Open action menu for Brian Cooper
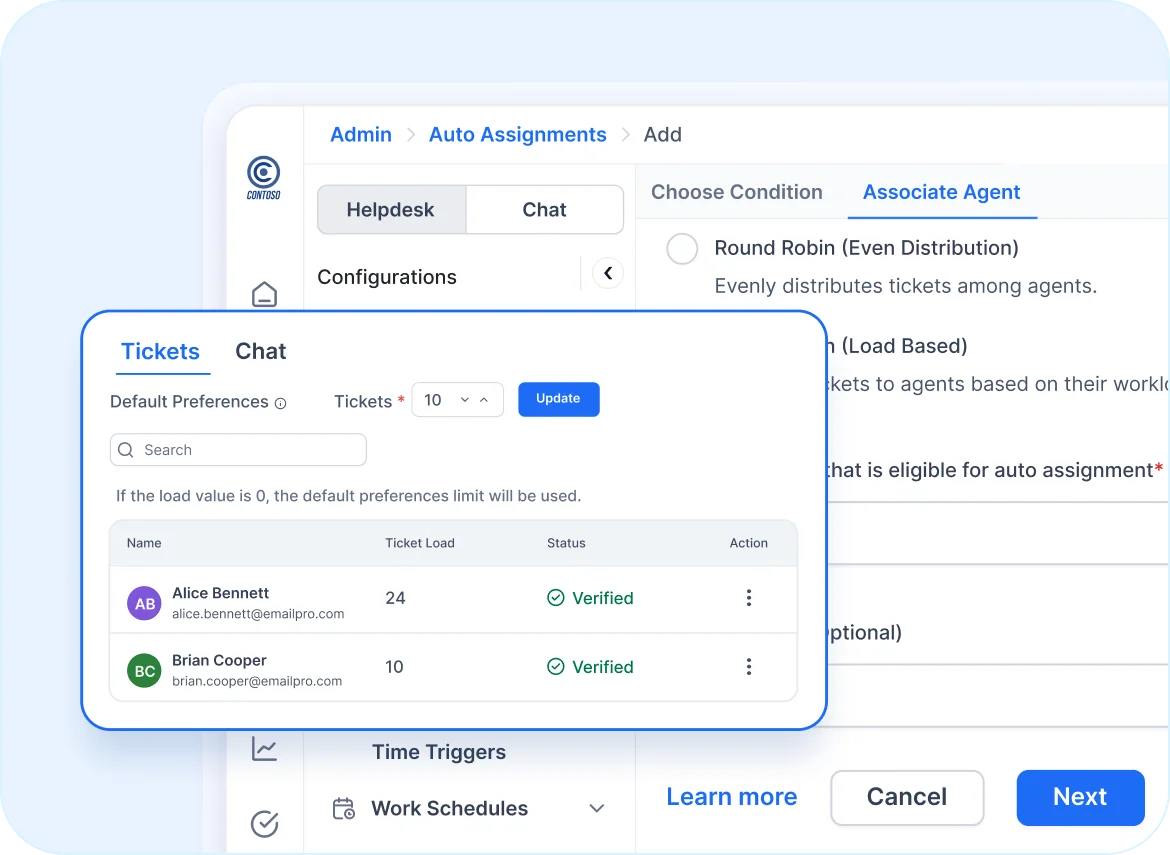The height and width of the screenshot is (855, 1170). [748, 666]
